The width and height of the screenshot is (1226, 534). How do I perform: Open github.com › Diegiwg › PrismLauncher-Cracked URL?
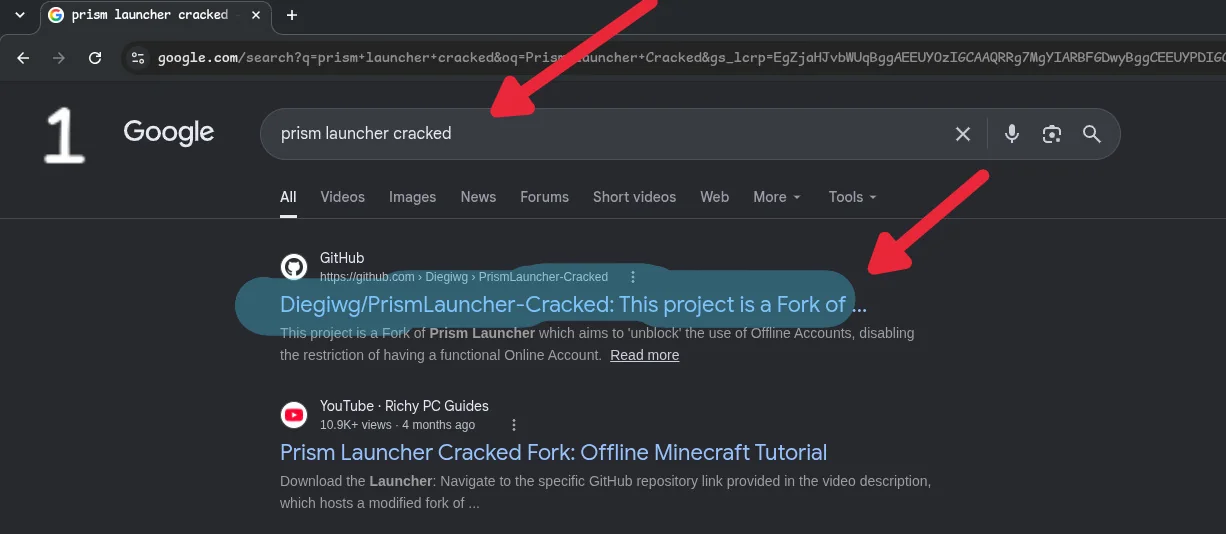(x=464, y=277)
